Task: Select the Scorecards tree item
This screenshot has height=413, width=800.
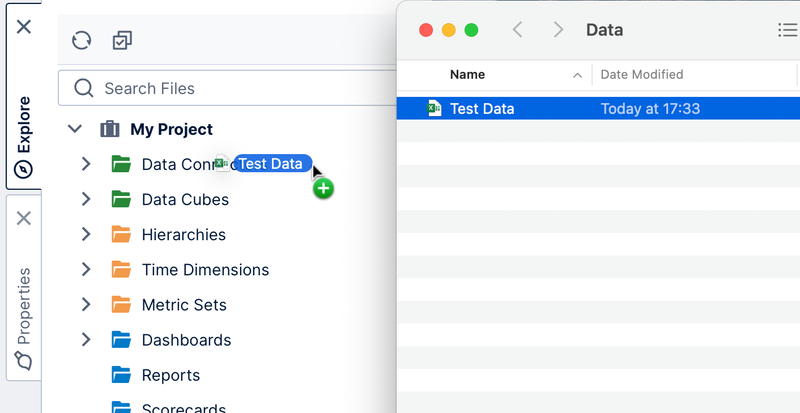Action: [184, 407]
